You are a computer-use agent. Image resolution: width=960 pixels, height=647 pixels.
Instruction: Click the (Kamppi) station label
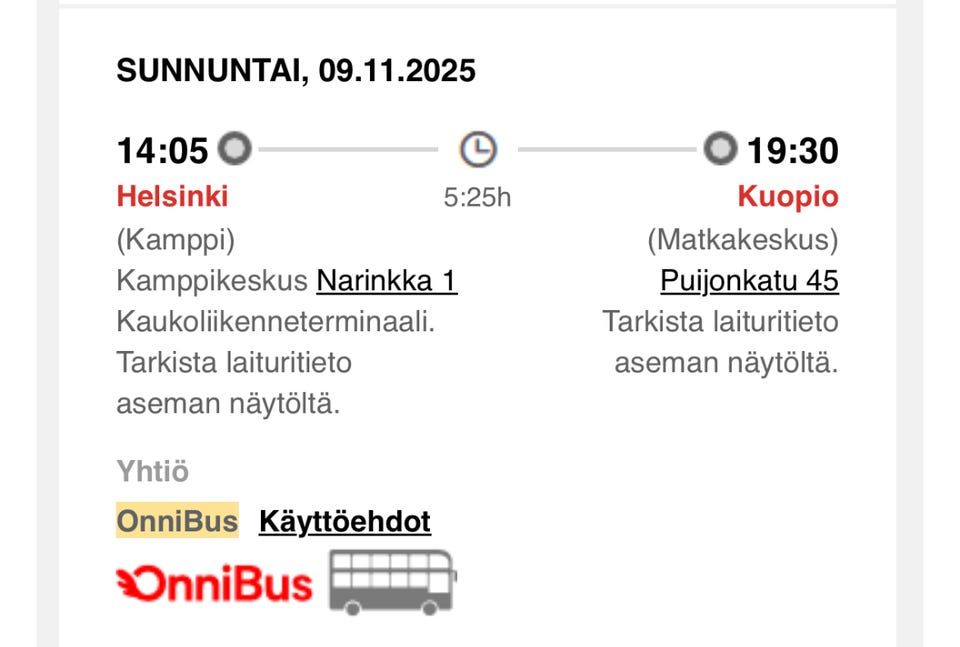[x=176, y=240]
